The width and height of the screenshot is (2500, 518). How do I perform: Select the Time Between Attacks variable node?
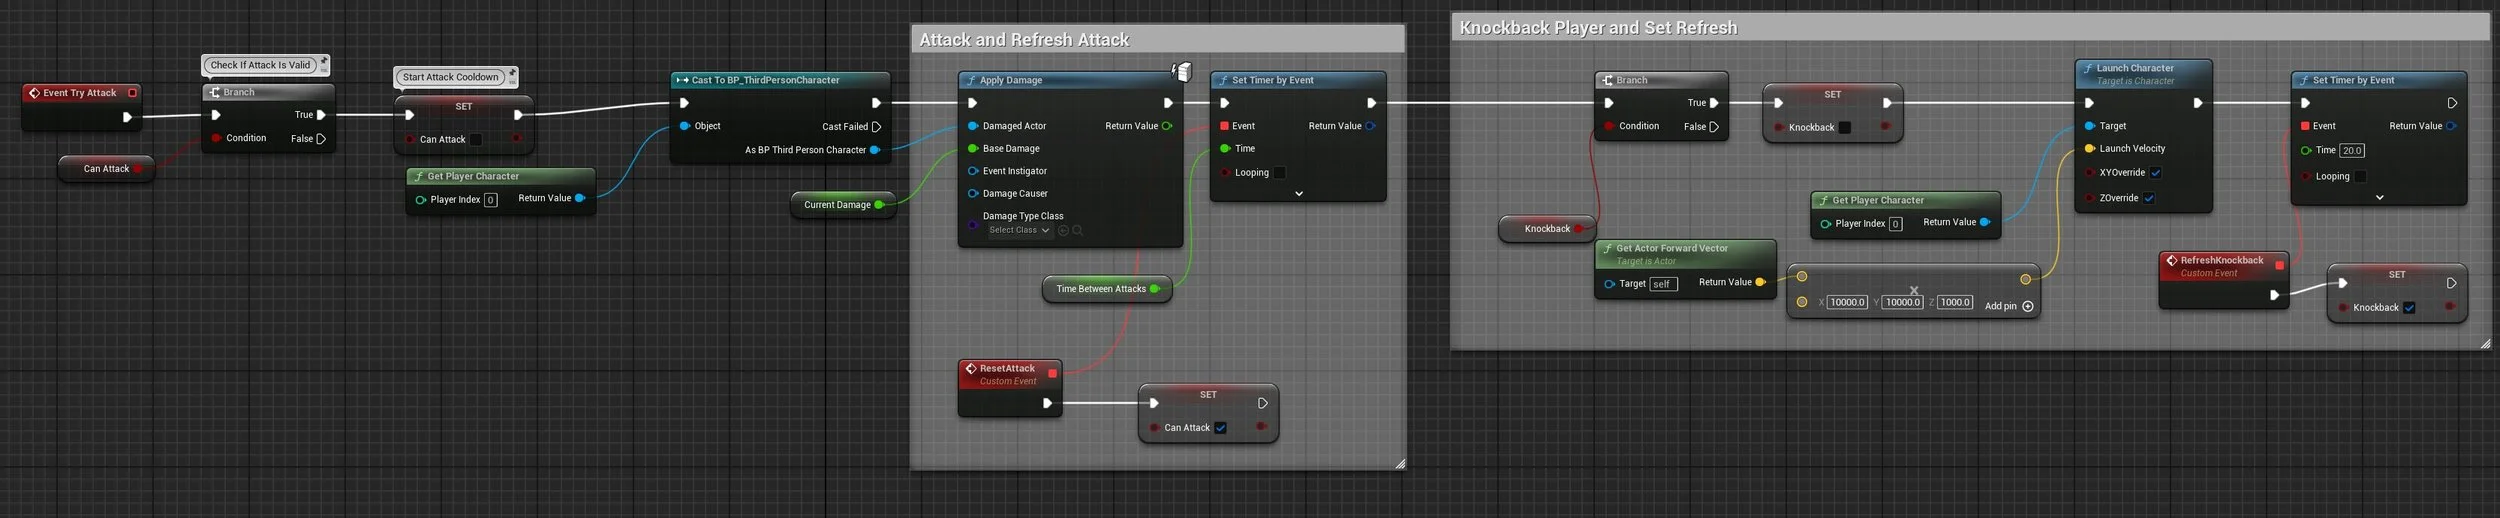(x=1107, y=289)
